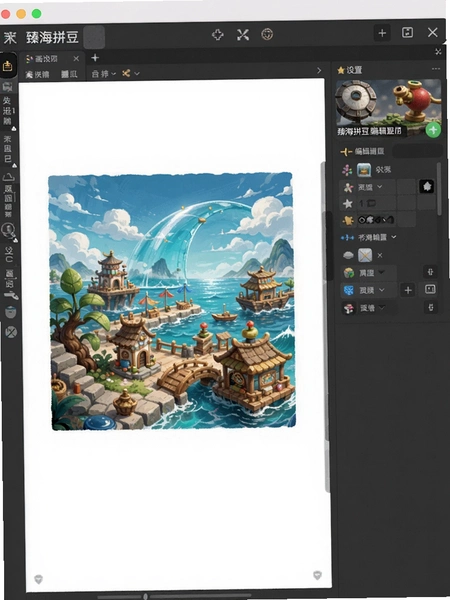Open the three-dot menu in settings panel

[436, 69]
